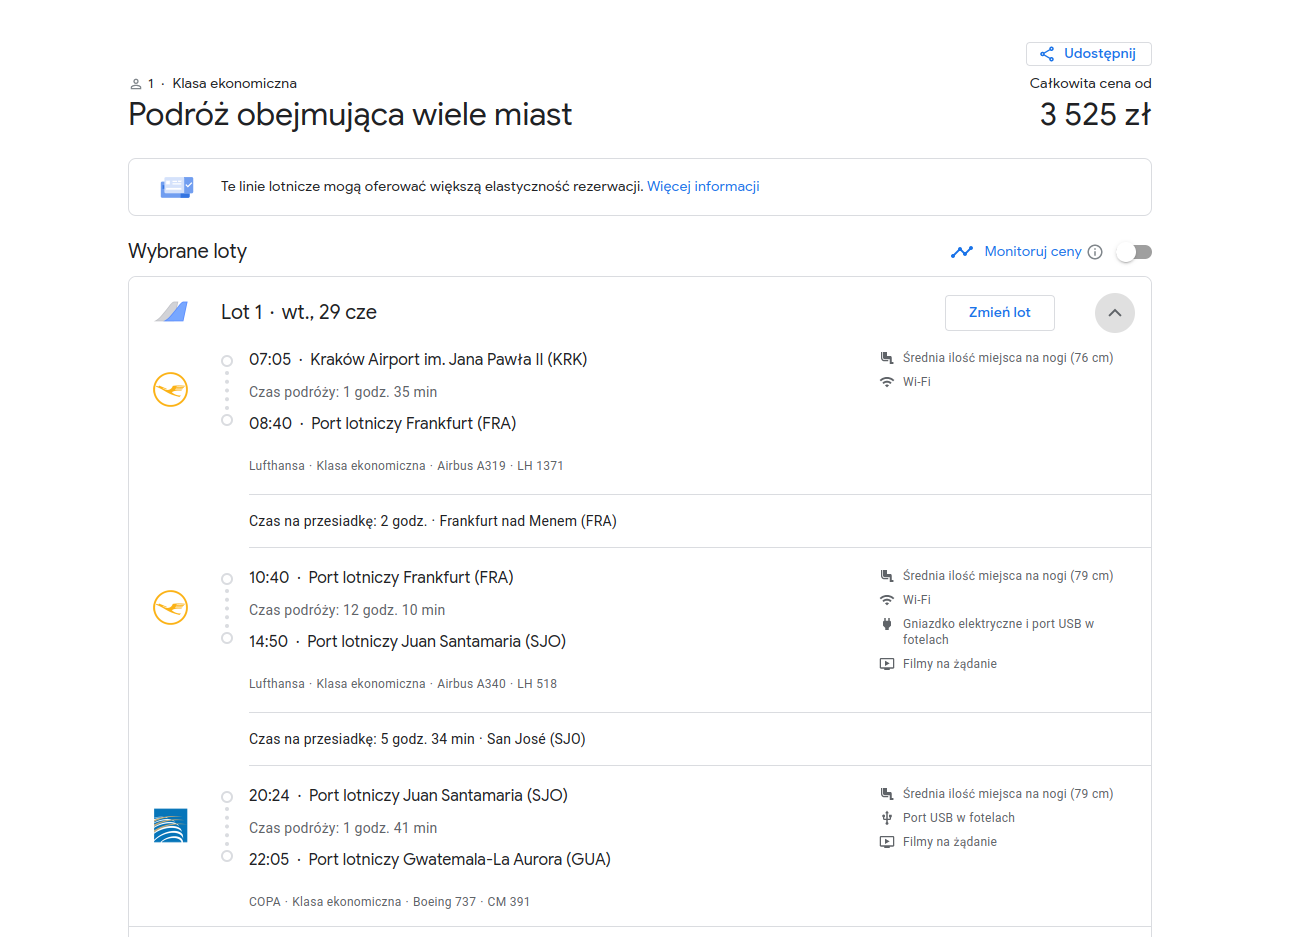The height and width of the screenshot is (937, 1309).
Task: Click the legroom seat icon for 76 cm
Action: coord(886,358)
